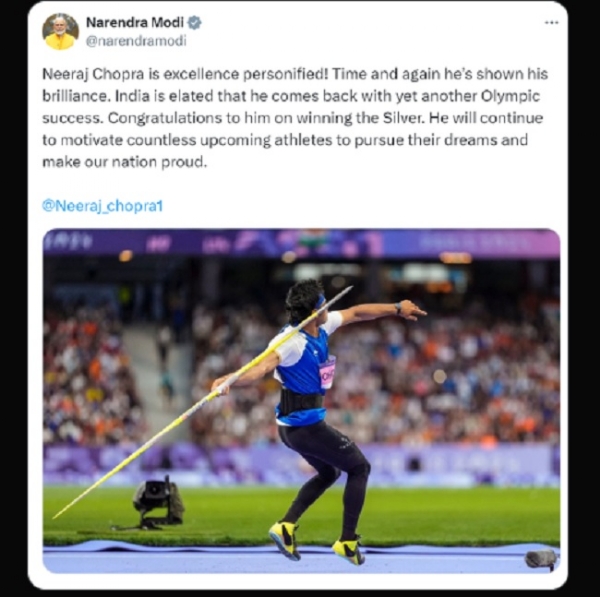The image size is (600, 597).
Task: Click the furry microphone on the track
Action: pyautogui.click(x=541, y=559)
